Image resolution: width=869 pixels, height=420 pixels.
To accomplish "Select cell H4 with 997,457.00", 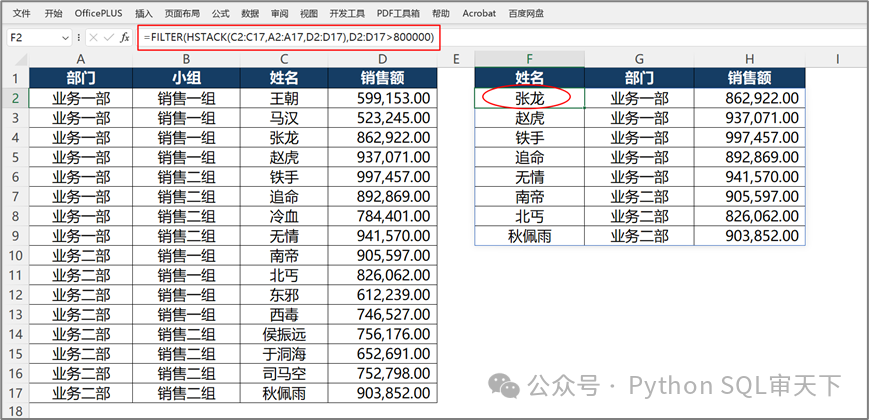I will pos(749,137).
